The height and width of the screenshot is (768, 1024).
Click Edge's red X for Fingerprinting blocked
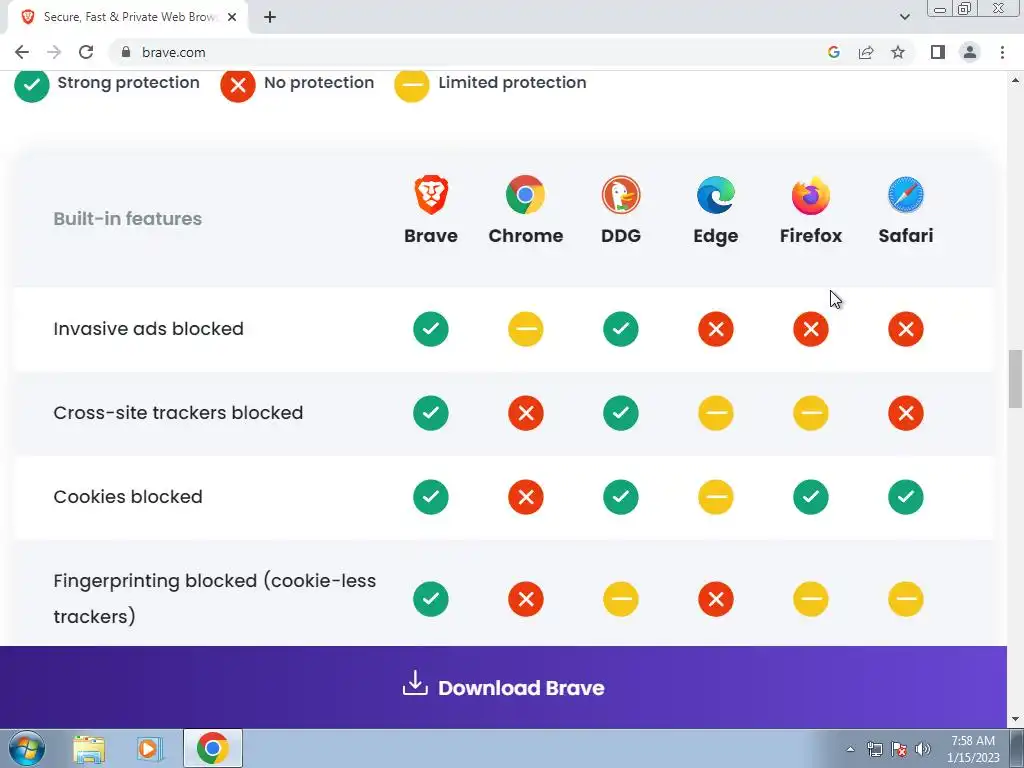[716, 599]
